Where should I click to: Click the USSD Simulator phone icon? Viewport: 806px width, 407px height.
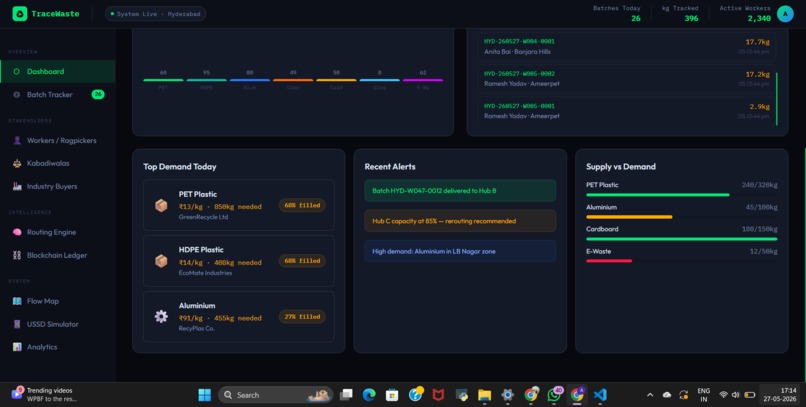tap(16, 324)
